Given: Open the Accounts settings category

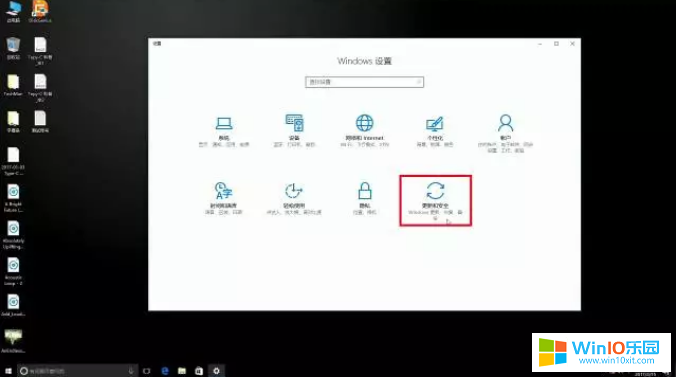Looking at the screenshot, I should click(x=505, y=133).
